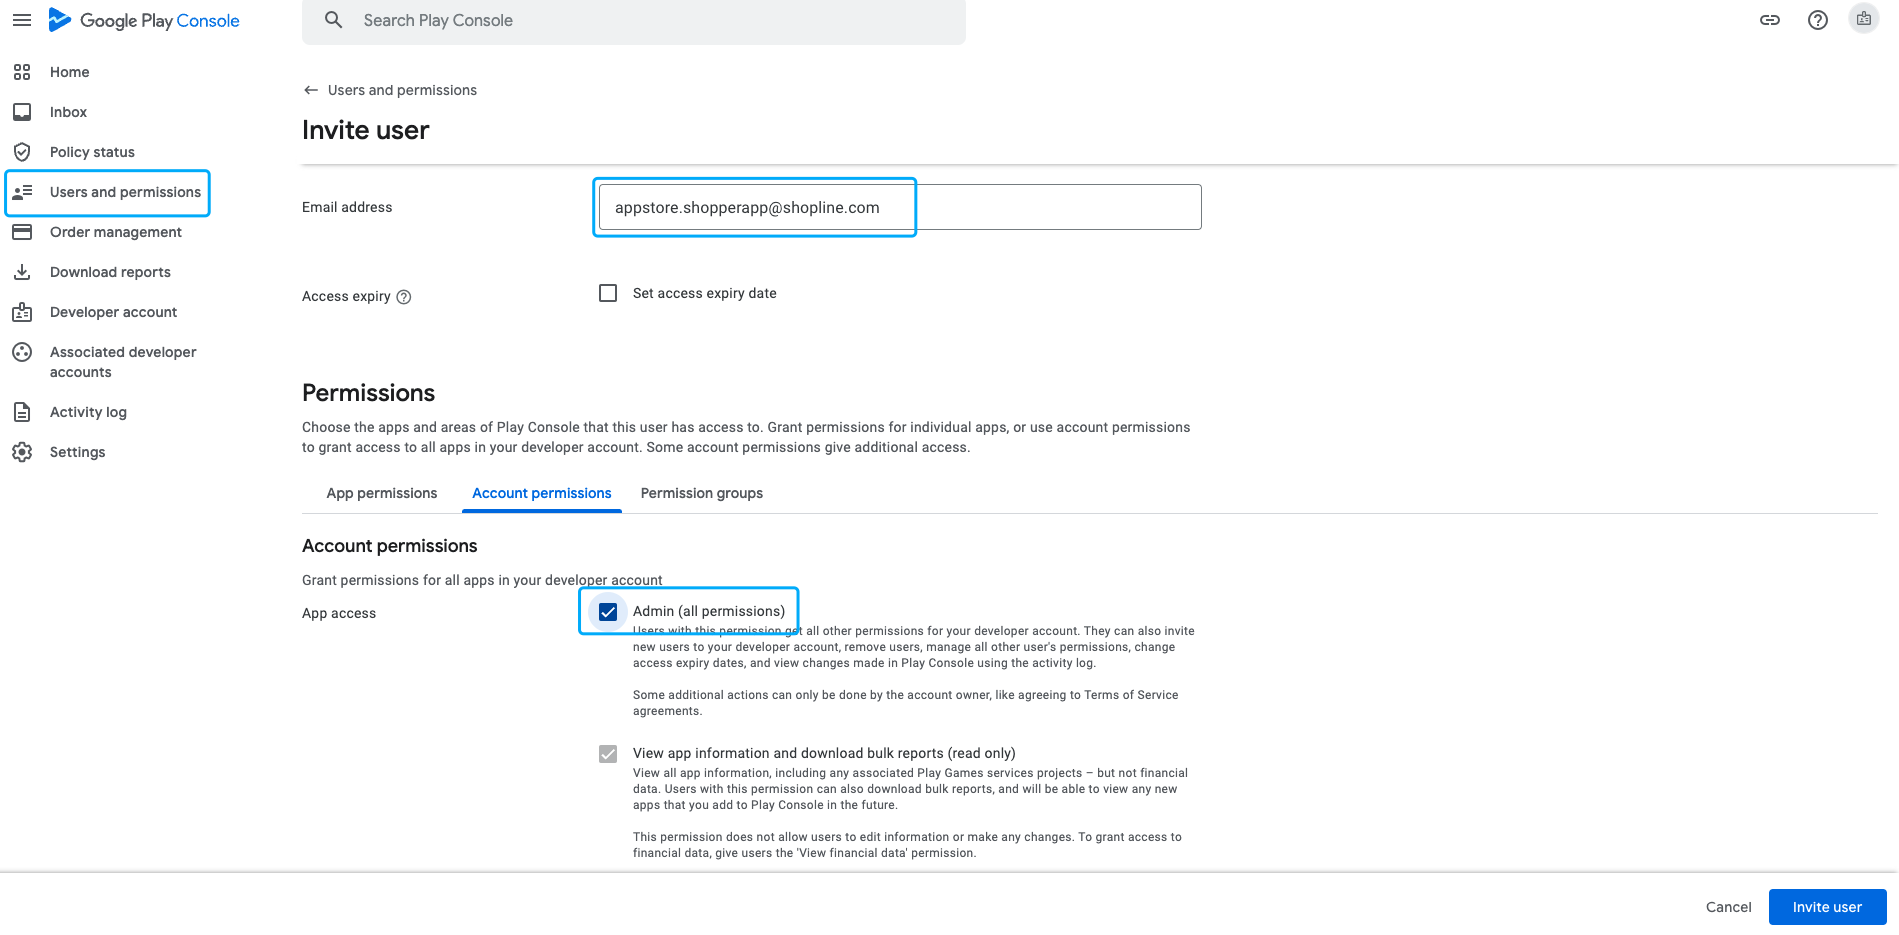The height and width of the screenshot is (935, 1899).
Task: Enable Set access expiry date checkbox
Action: 608,293
